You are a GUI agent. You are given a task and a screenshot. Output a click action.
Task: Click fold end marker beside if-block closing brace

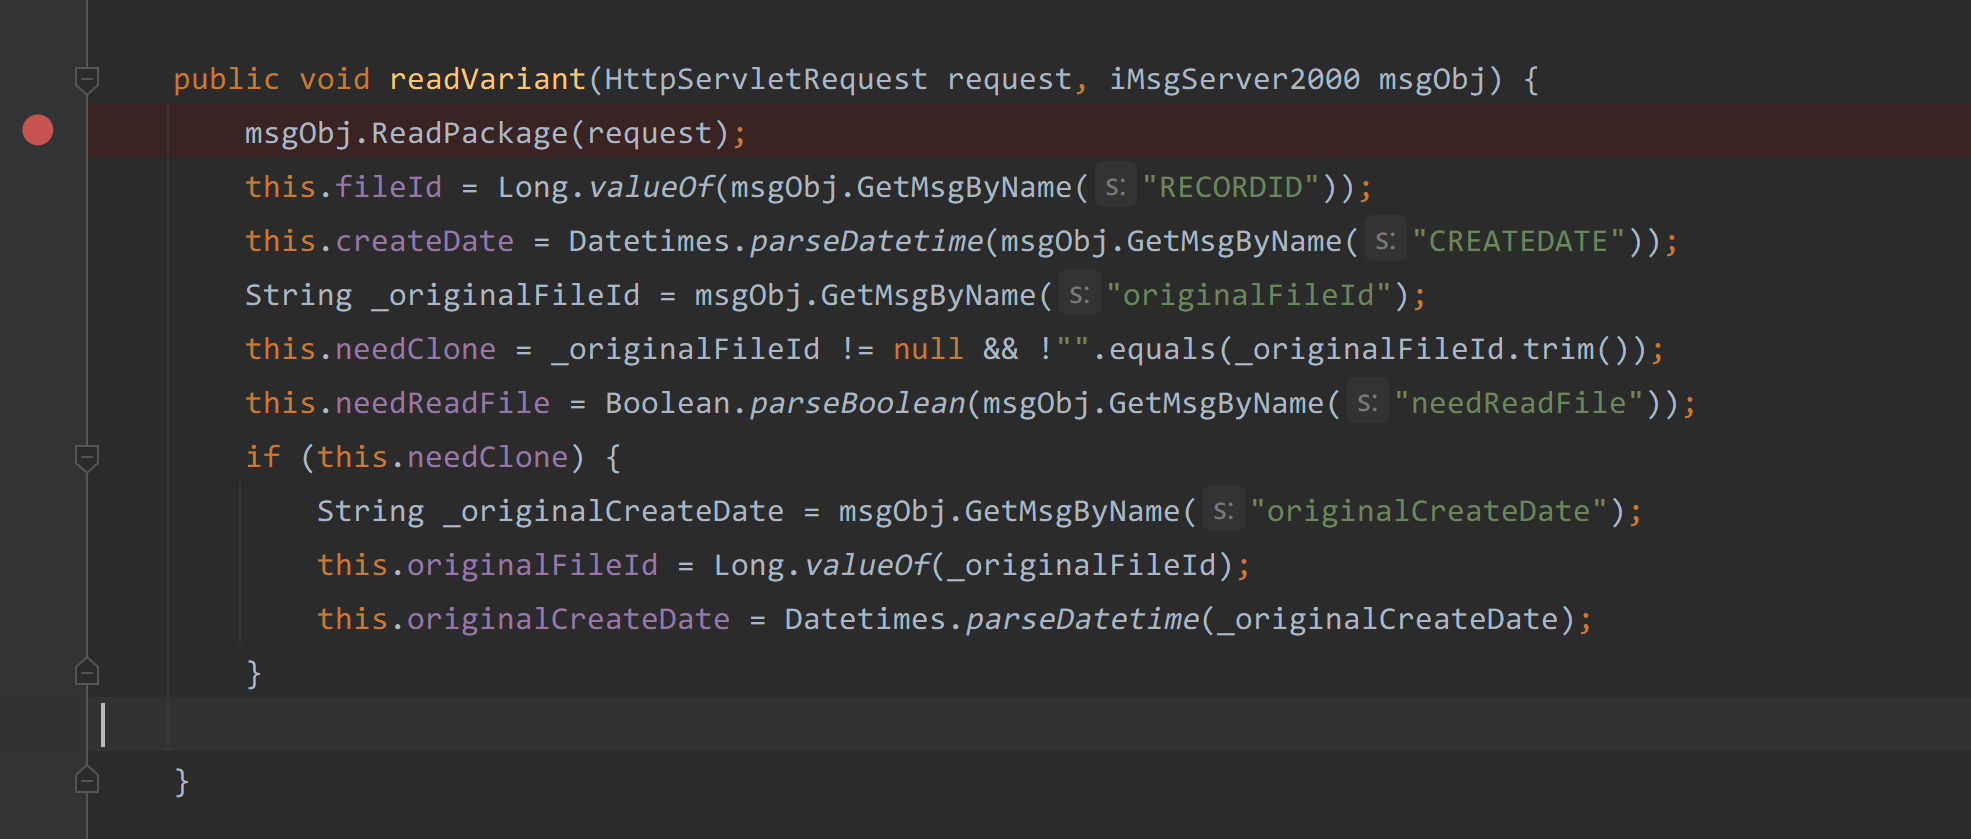click(x=87, y=673)
